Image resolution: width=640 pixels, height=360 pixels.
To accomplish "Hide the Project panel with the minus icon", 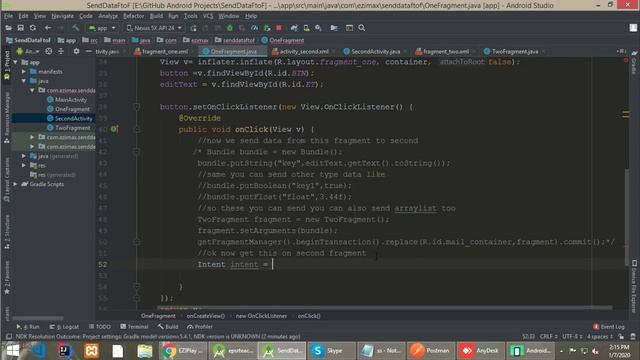I will [x=89, y=51].
